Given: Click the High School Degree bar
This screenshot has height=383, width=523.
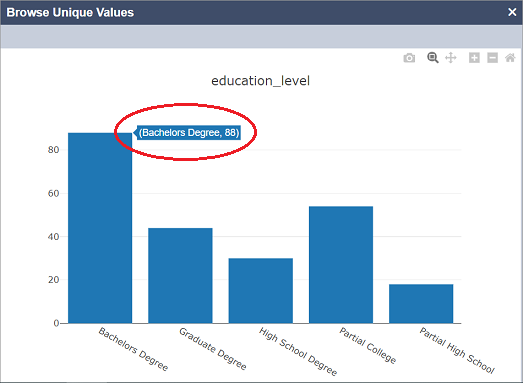Looking at the screenshot, I should pyautogui.click(x=261, y=291).
